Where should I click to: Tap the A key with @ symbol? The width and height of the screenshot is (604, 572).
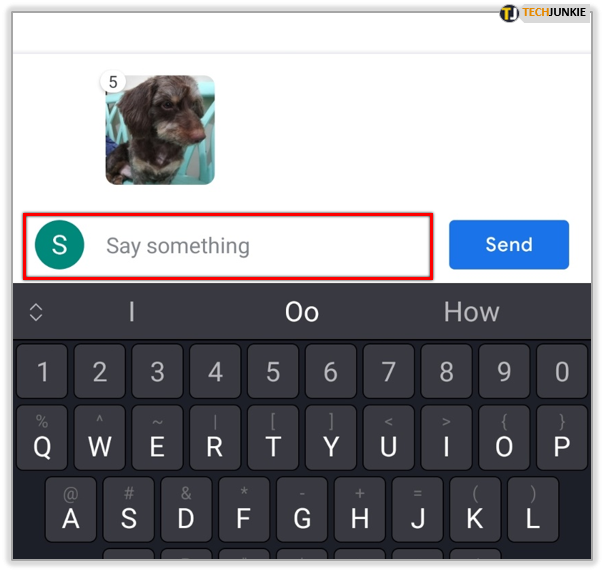pos(71,509)
